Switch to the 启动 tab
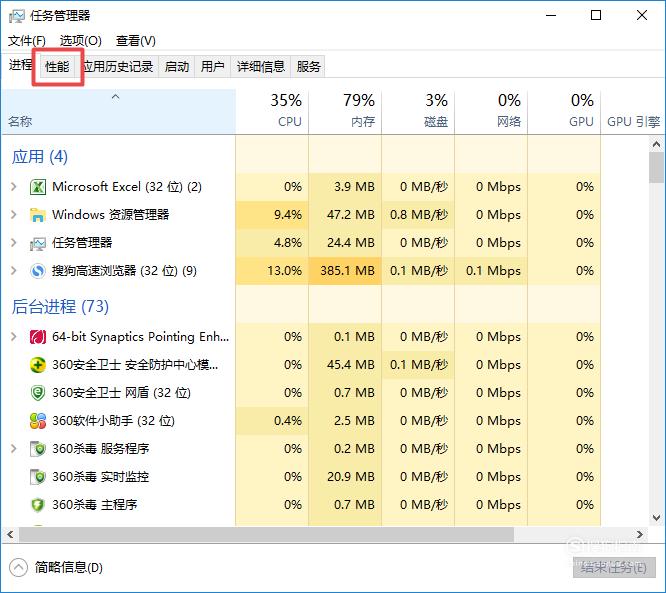The width and height of the screenshot is (666, 593). pos(177,67)
